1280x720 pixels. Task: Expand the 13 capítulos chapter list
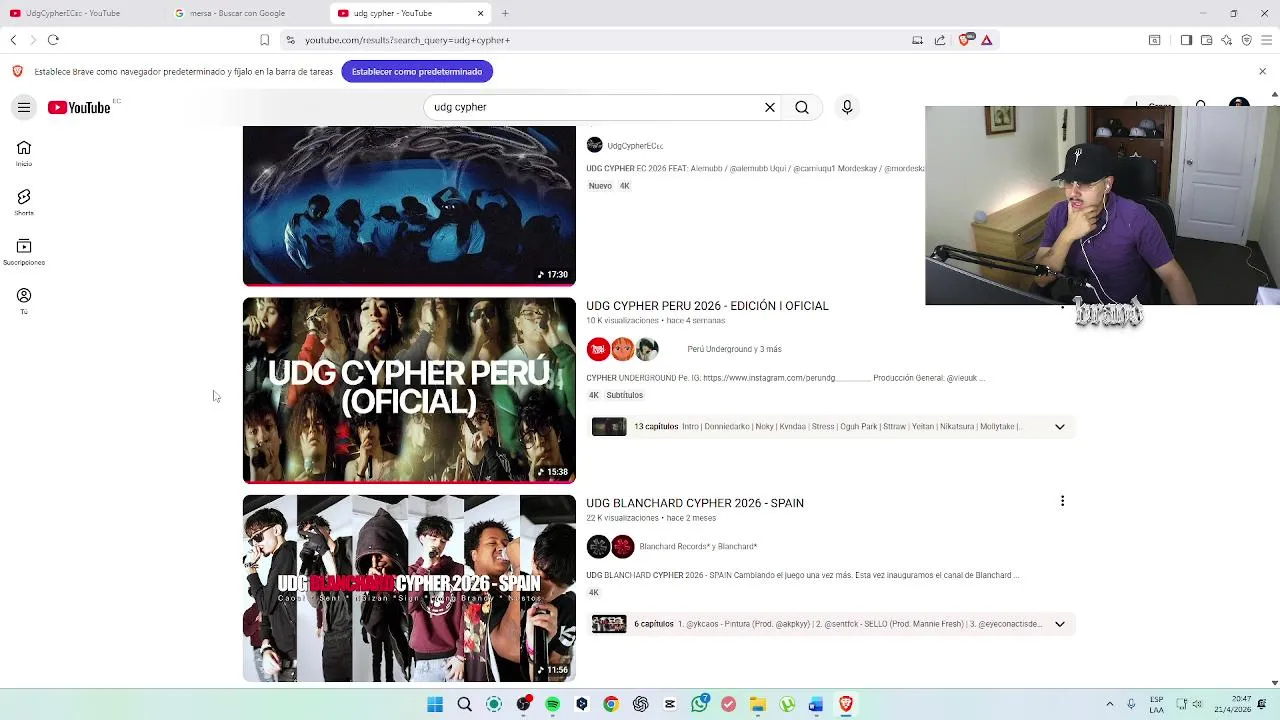1059,427
